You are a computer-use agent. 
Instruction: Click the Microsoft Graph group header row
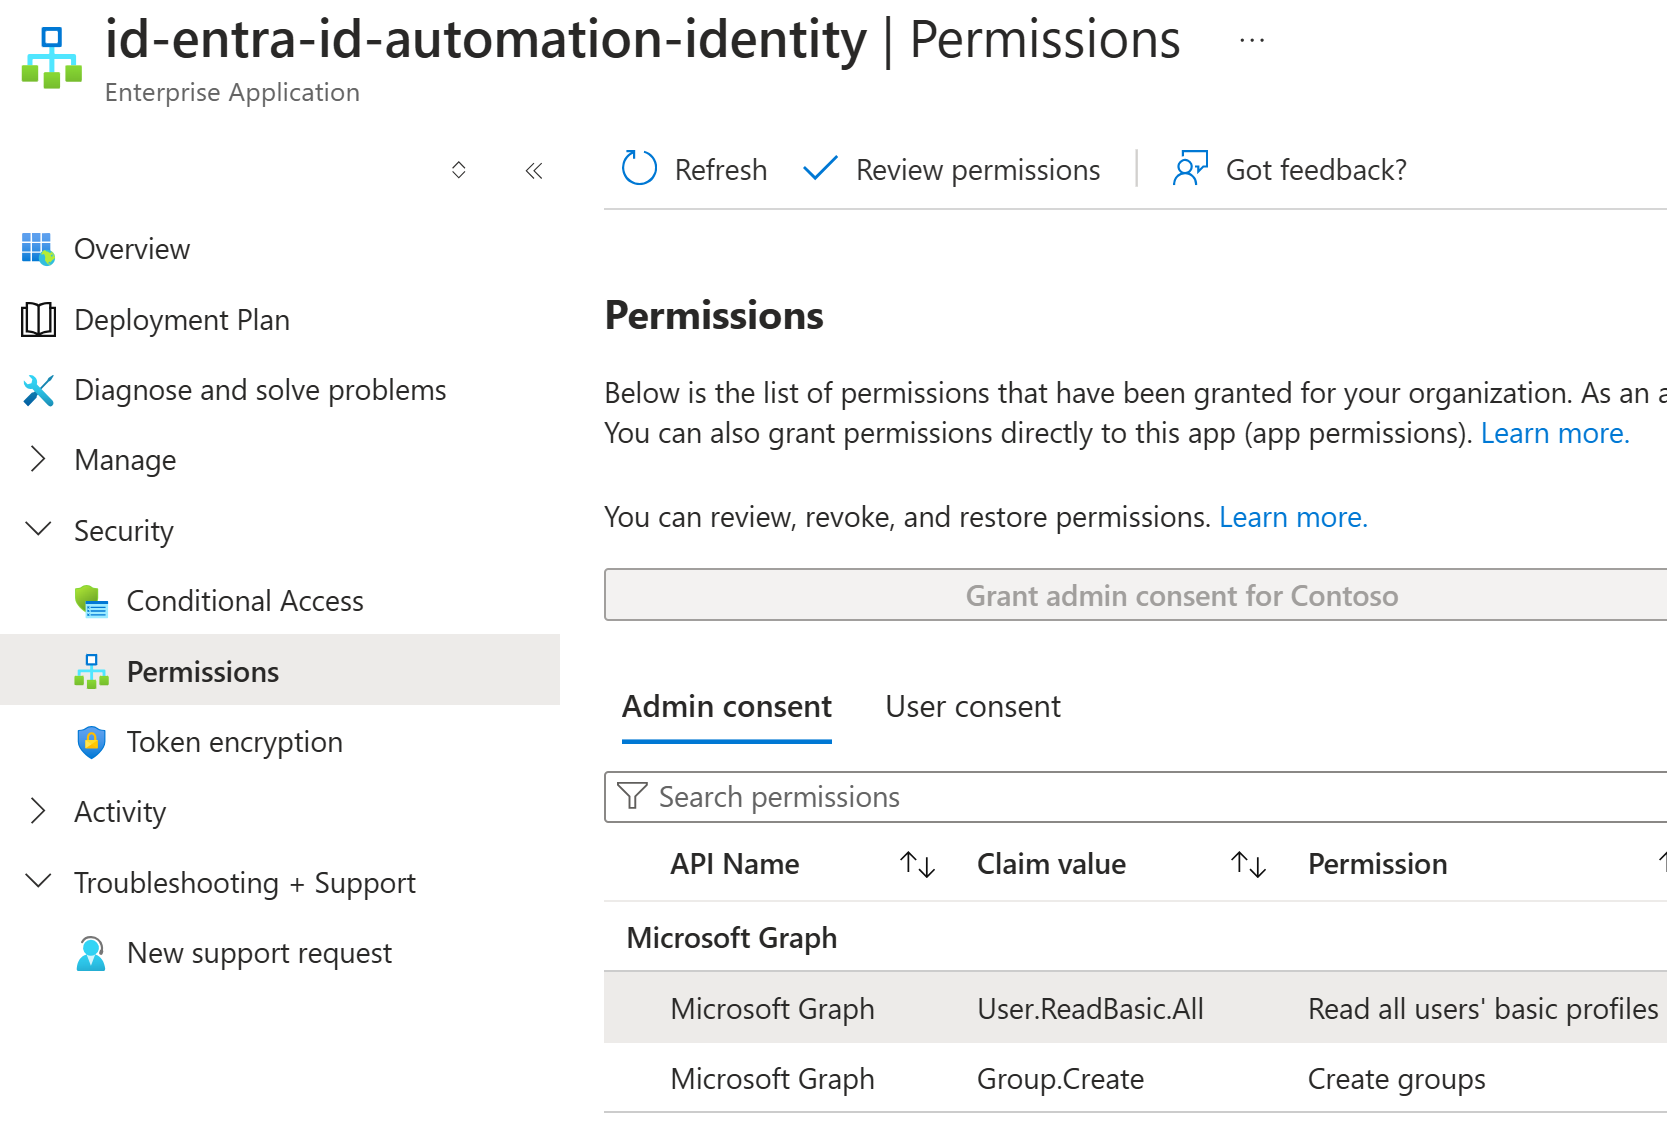(x=1135, y=937)
